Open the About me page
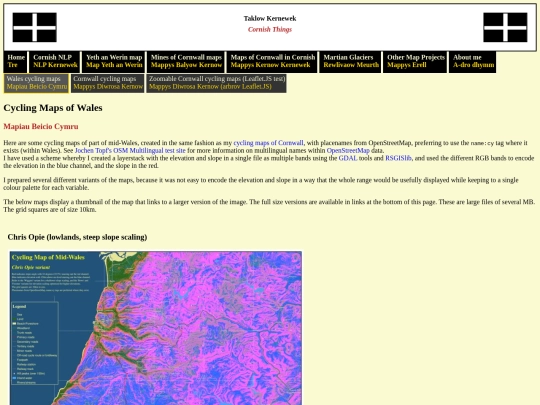This screenshot has height=405, width=540. point(473,62)
